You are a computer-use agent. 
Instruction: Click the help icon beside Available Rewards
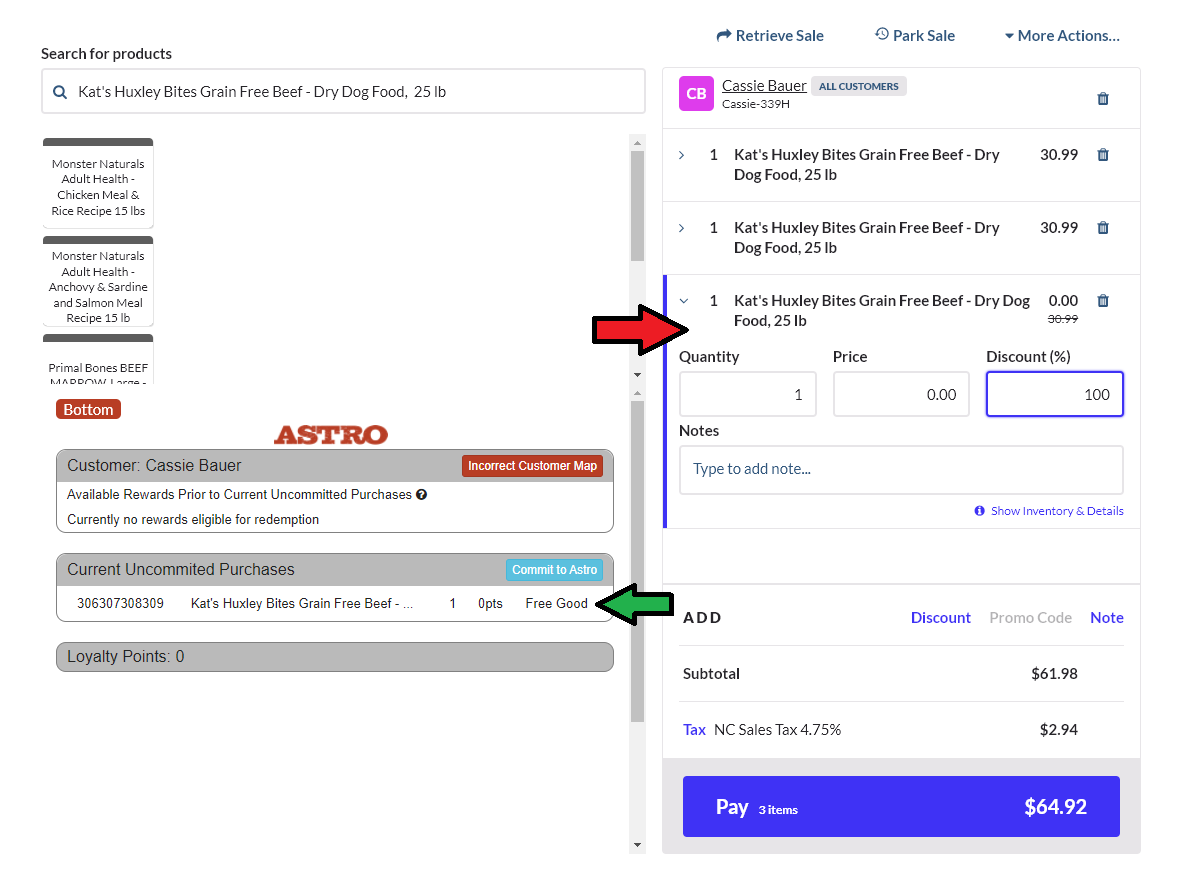coord(421,494)
